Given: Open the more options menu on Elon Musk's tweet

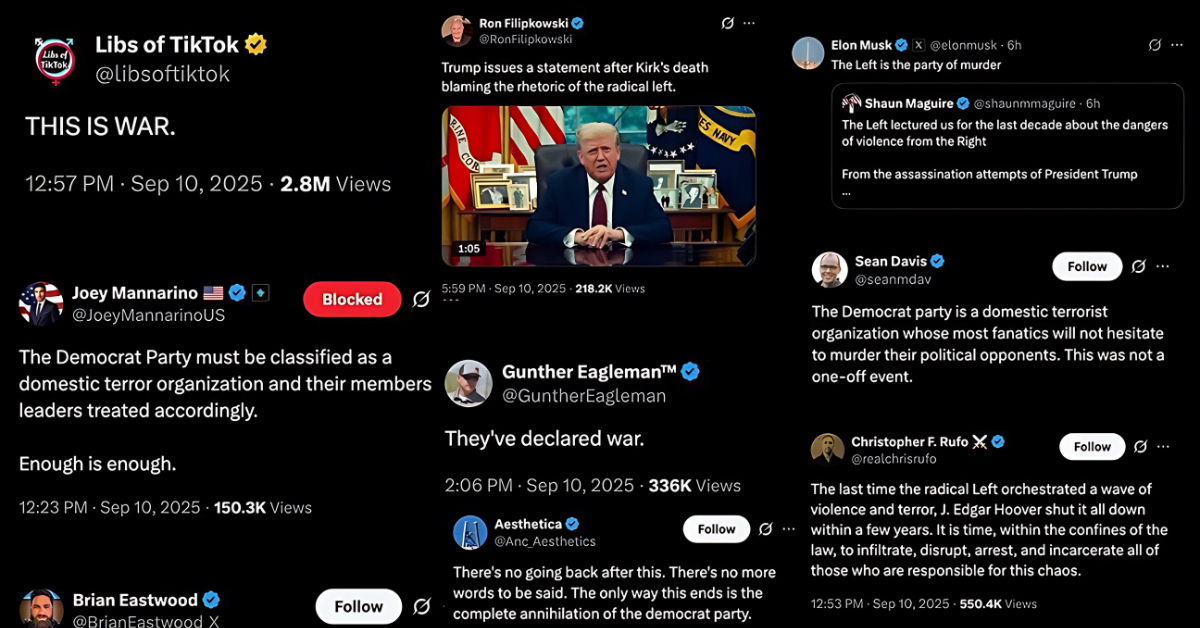Looking at the screenshot, I should click(1177, 45).
